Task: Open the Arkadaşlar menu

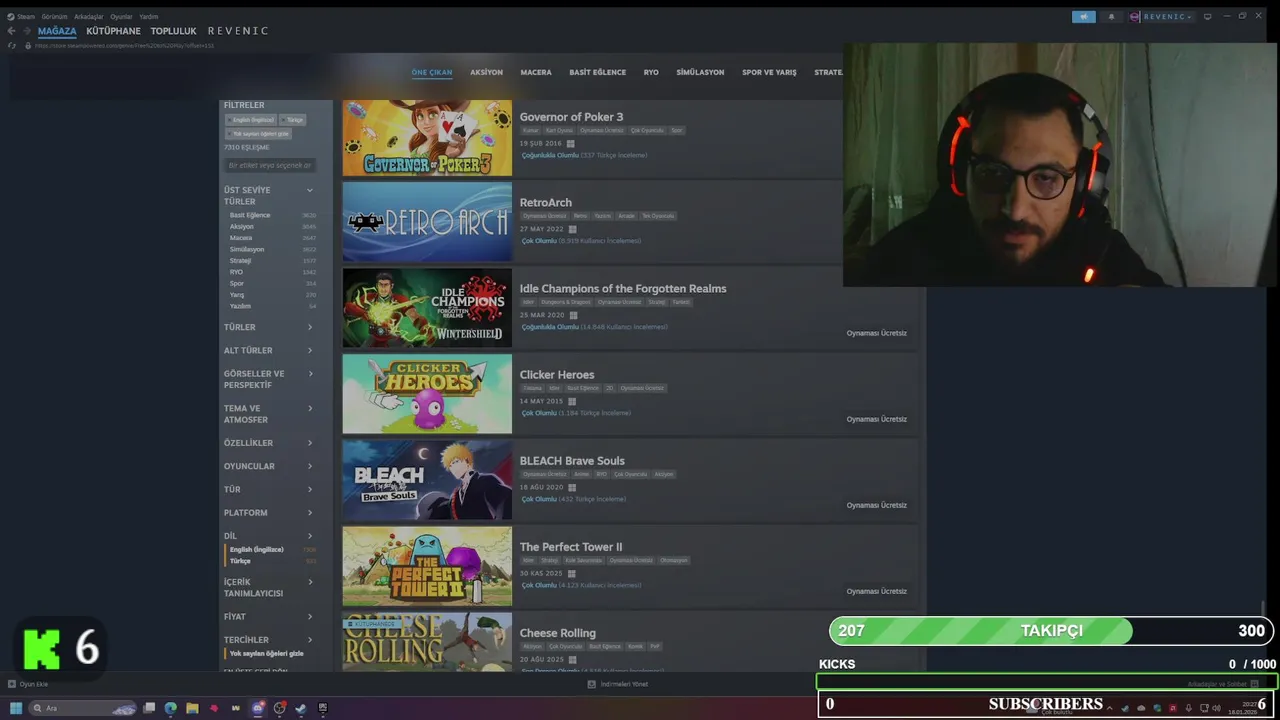Action: coord(89,17)
